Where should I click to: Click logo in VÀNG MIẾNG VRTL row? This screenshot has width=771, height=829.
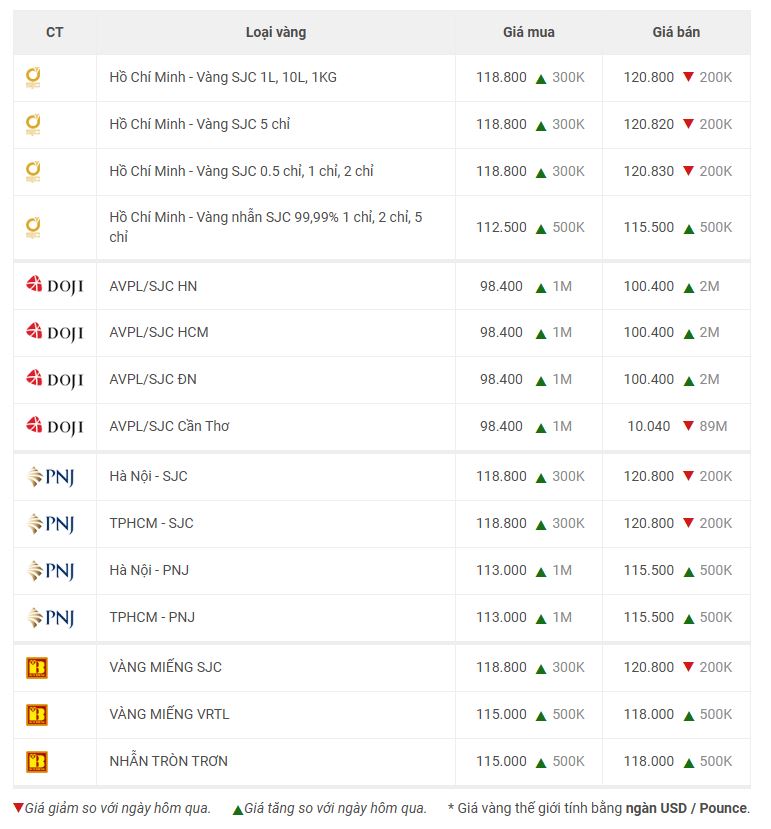[x=37, y=715]
